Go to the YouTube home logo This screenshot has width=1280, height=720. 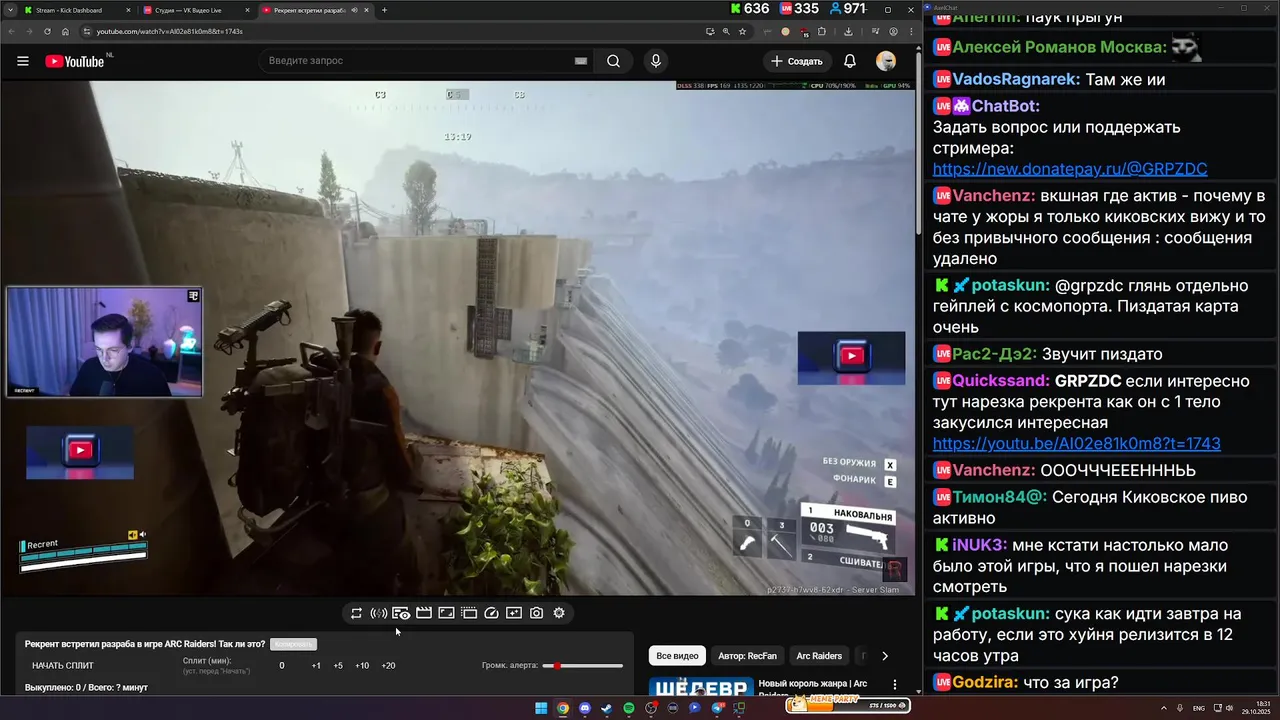tap(75, 61)
